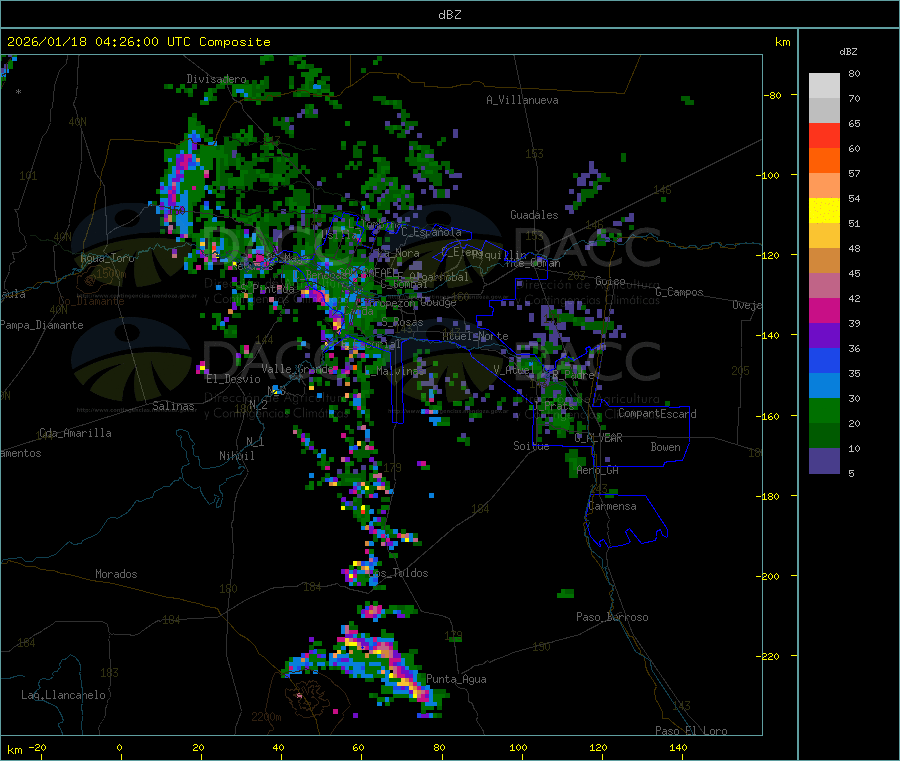
Task: Select the 'A_Villanueva' map label
Action: [522, 100]
